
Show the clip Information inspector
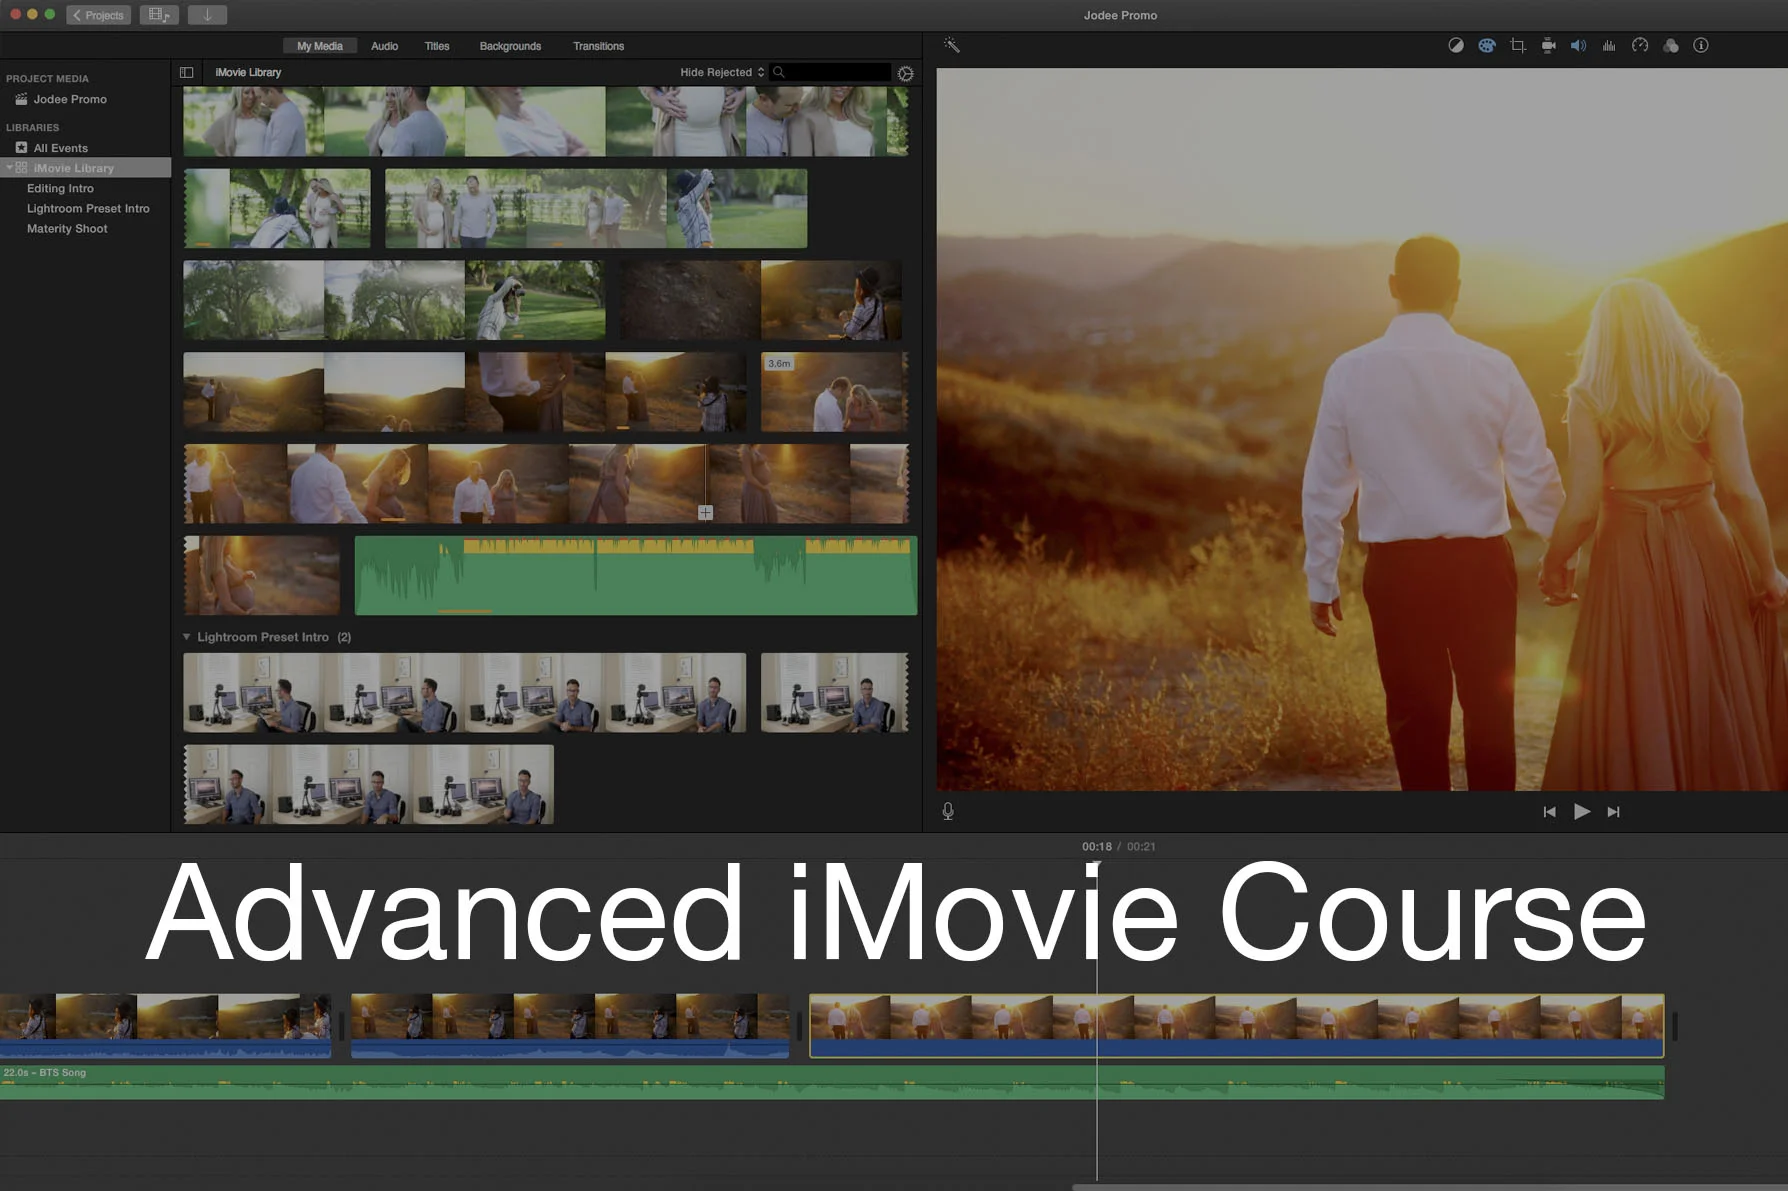(x=1701, y=45)
